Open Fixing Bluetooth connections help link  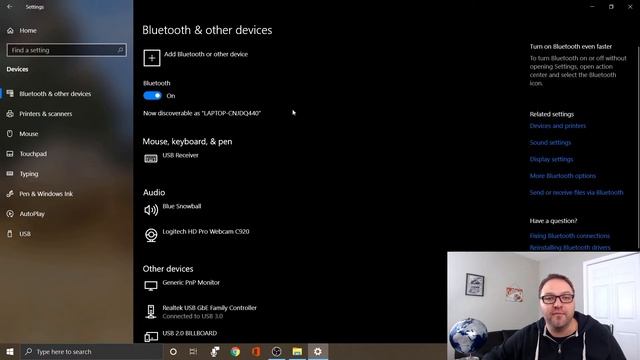[x=569, y=236]
